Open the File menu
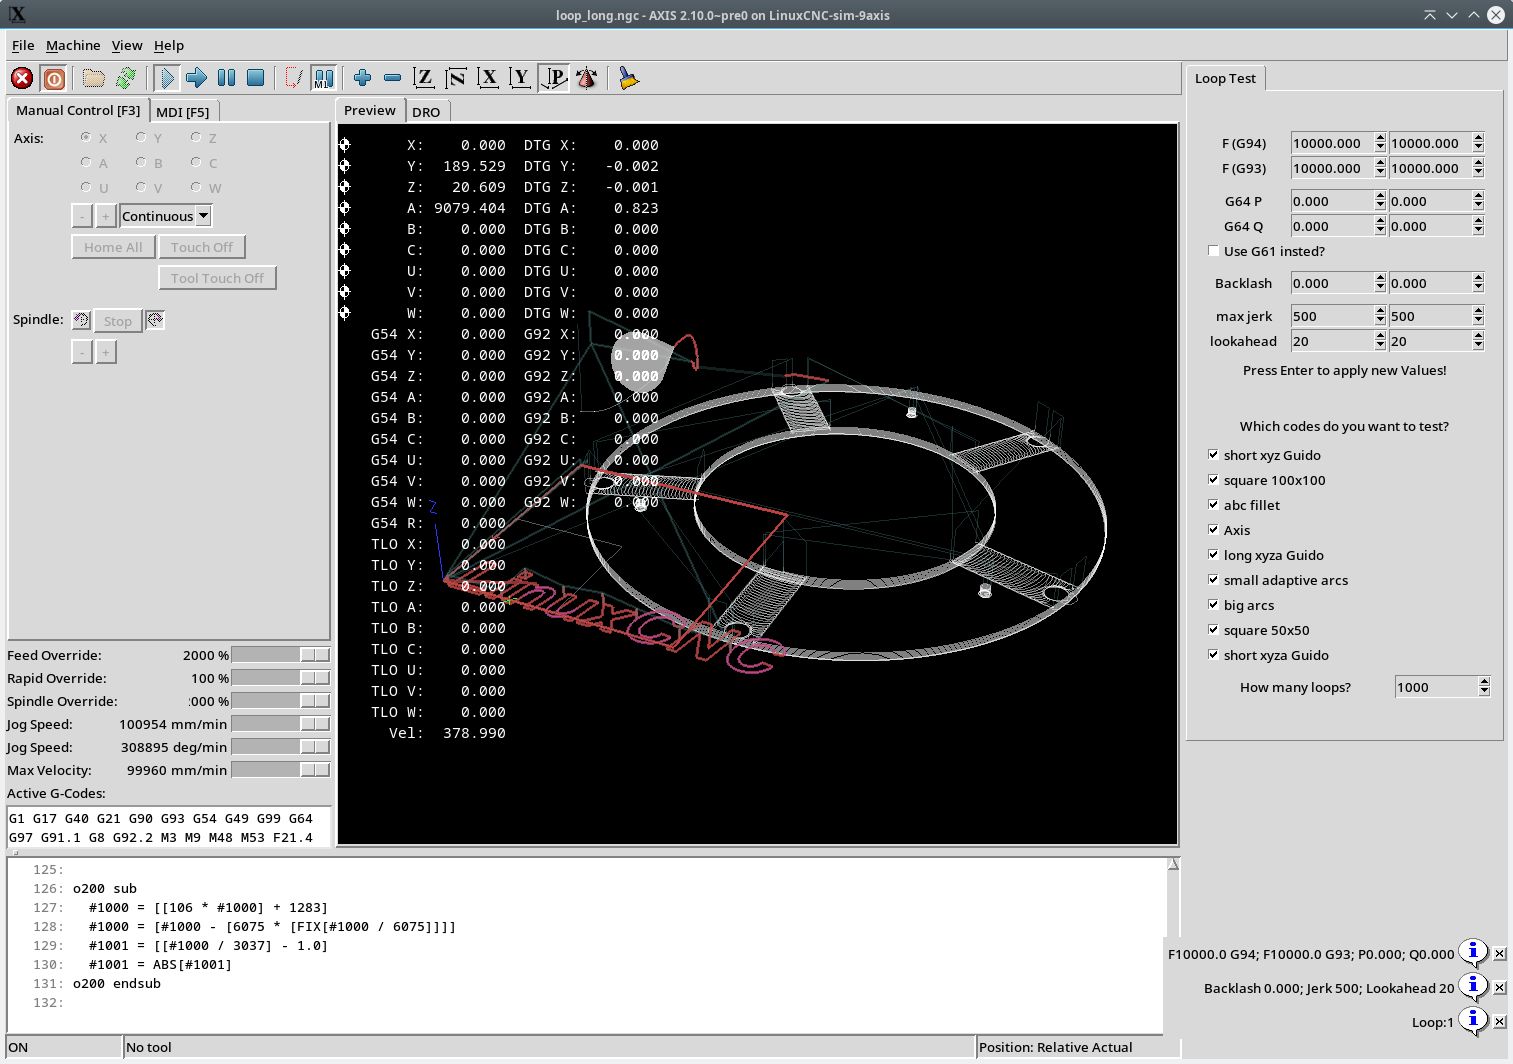 point(23,45)
